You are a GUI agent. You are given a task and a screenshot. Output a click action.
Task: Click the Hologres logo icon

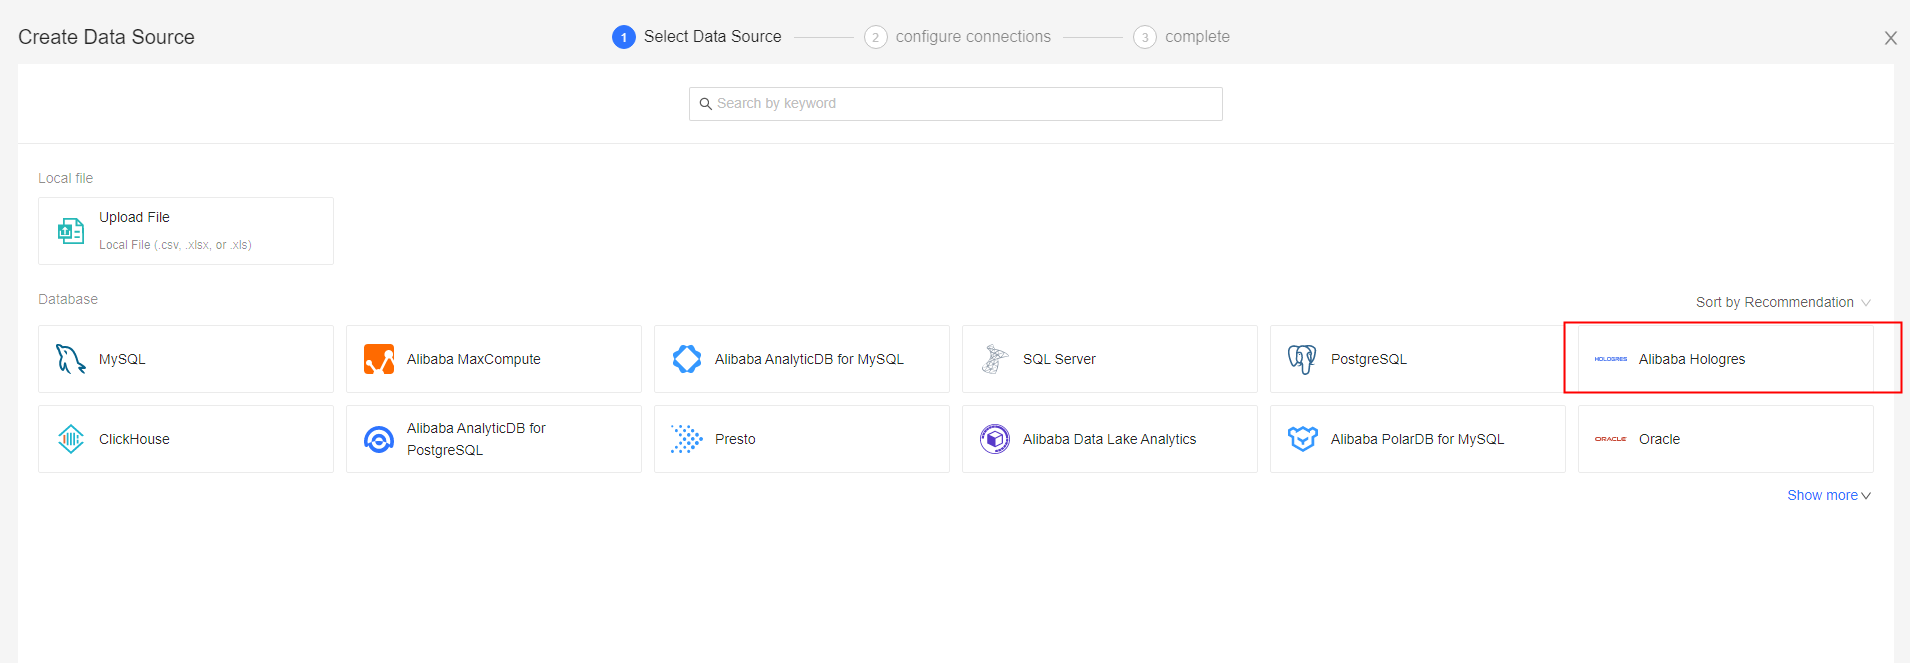pyautogui.click(x=1611, y=359)
